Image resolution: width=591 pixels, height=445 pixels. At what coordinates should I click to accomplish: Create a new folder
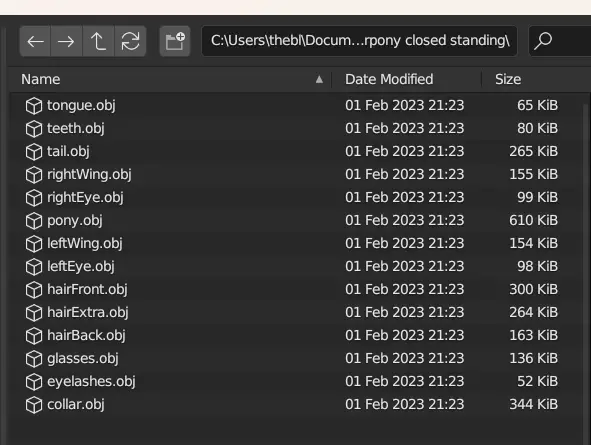pos(175,41)
